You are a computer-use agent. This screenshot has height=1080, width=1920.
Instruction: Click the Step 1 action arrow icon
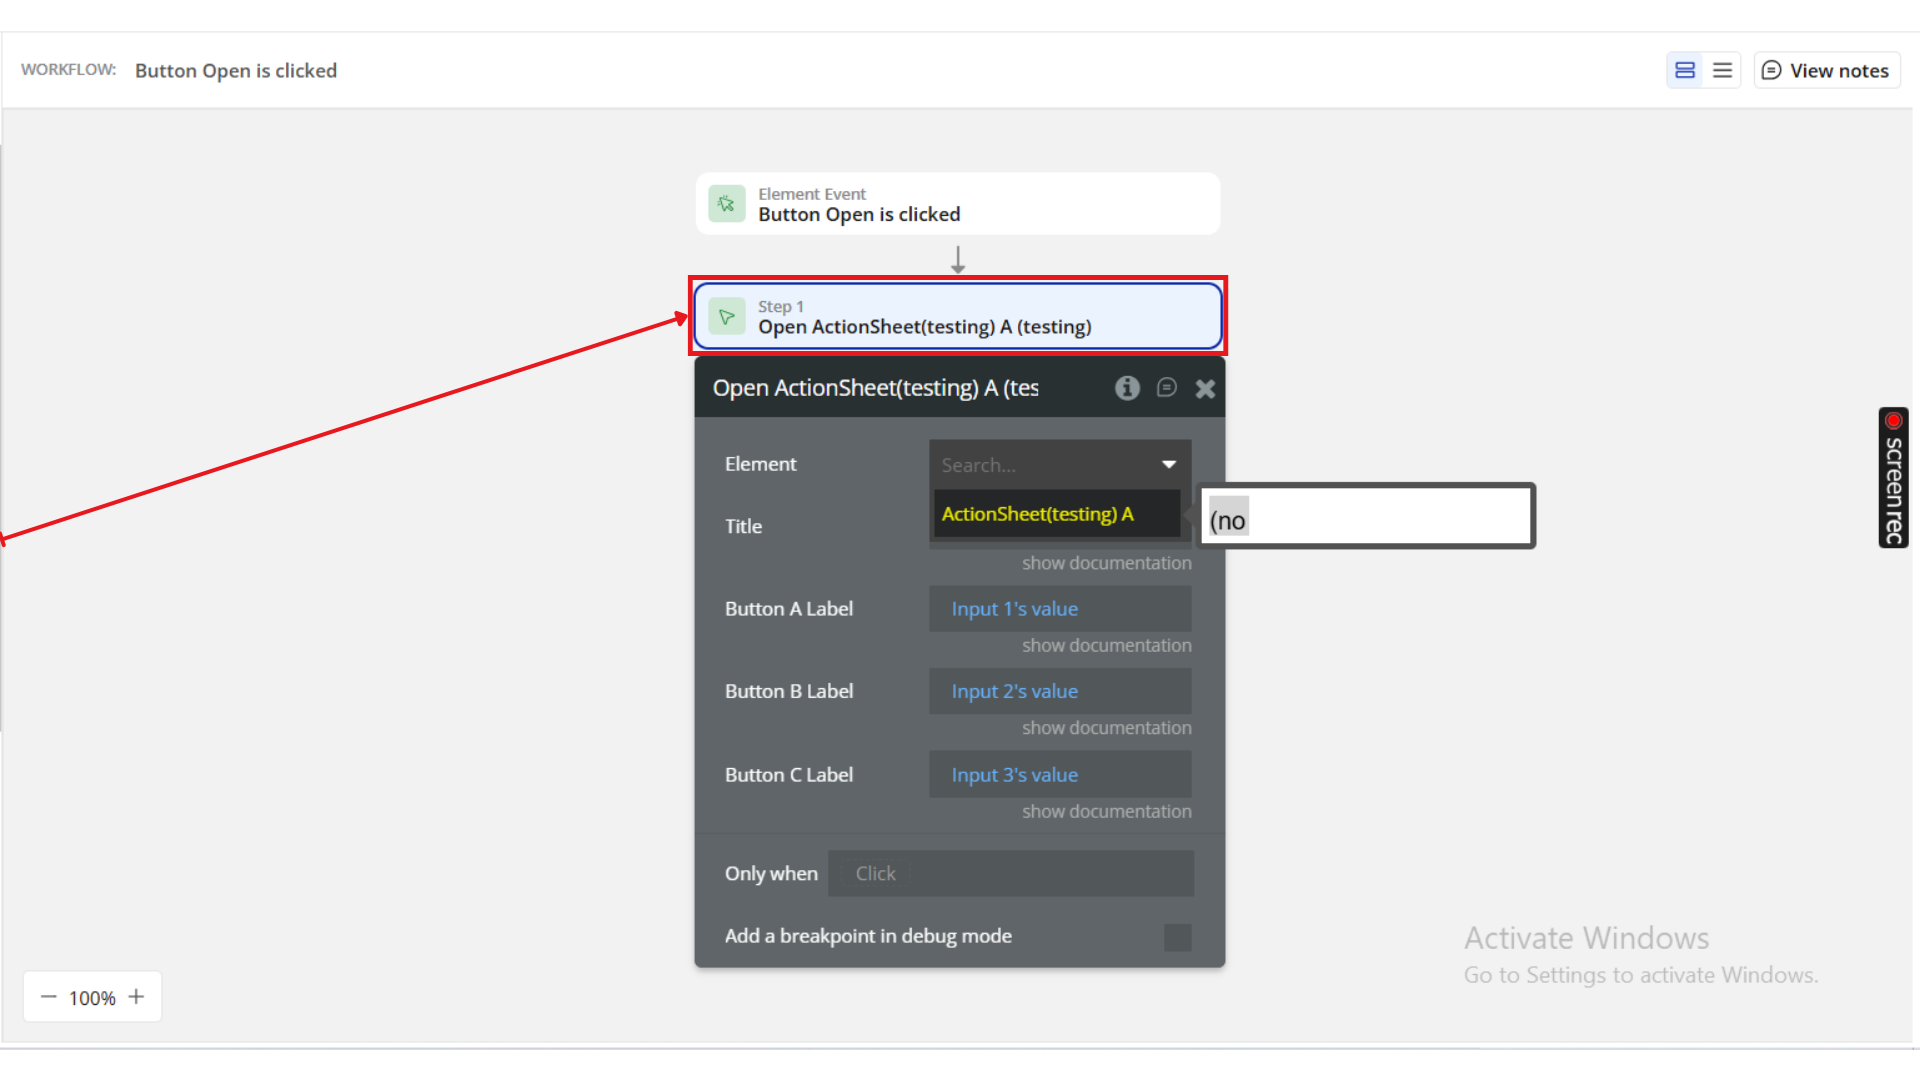(727, 317)
